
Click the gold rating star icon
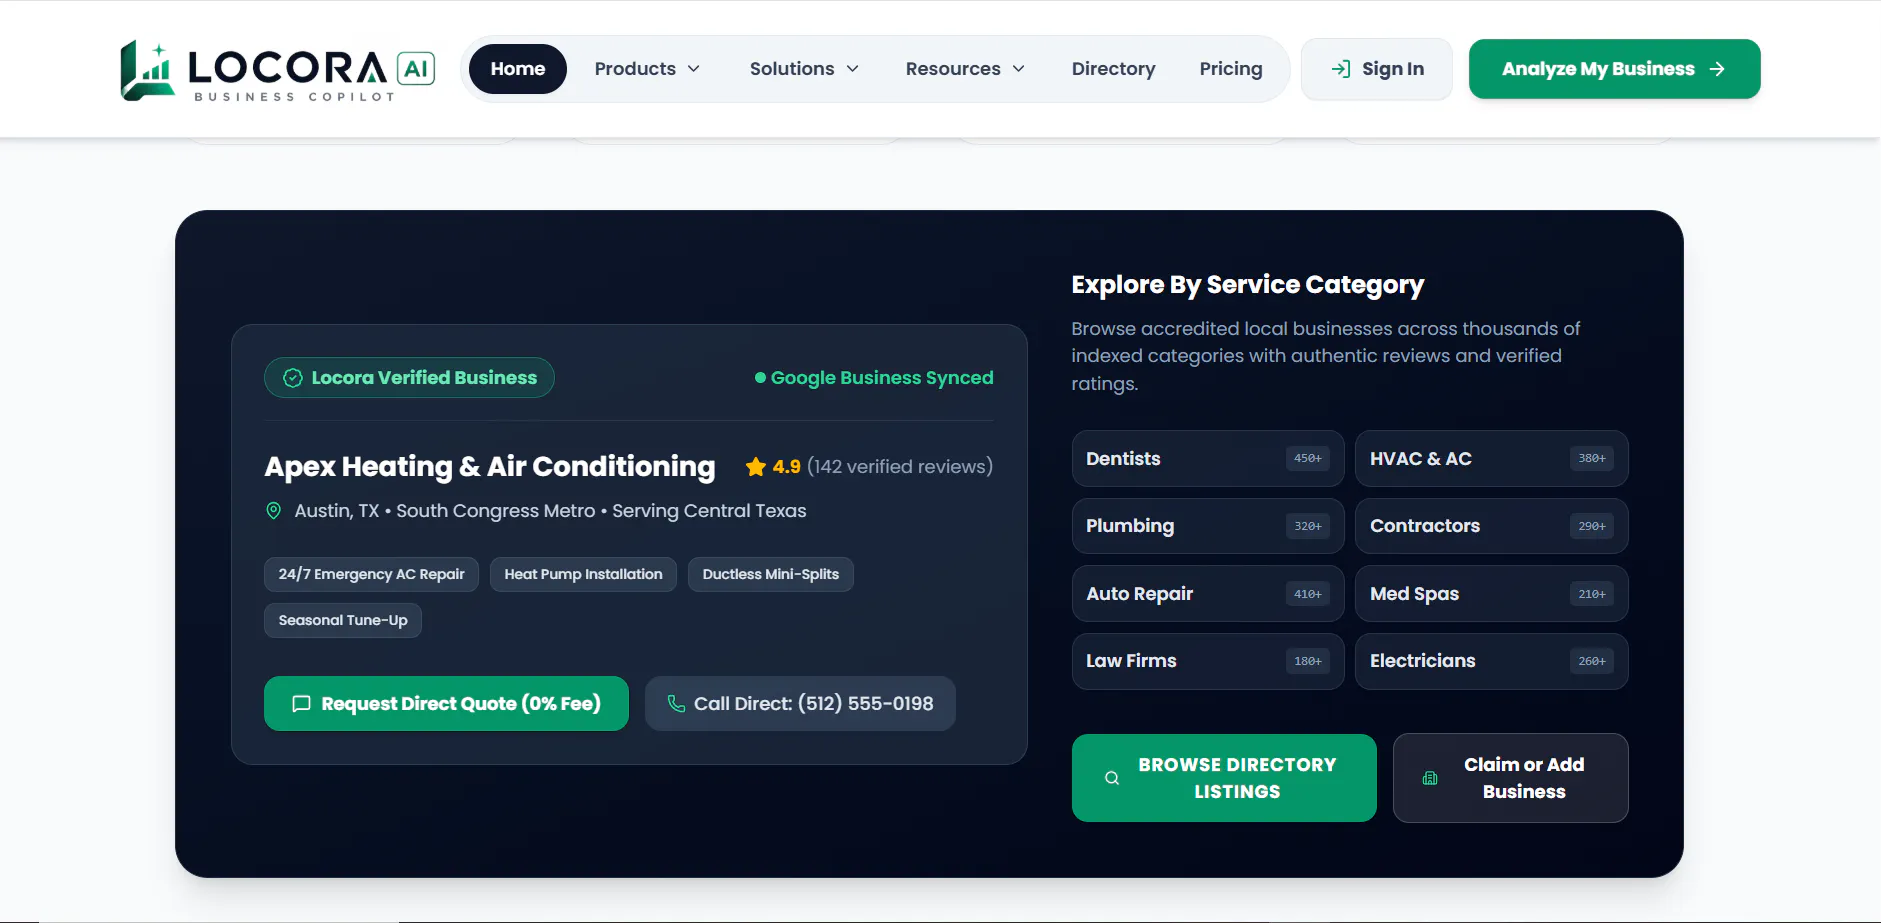coord(756,467)
